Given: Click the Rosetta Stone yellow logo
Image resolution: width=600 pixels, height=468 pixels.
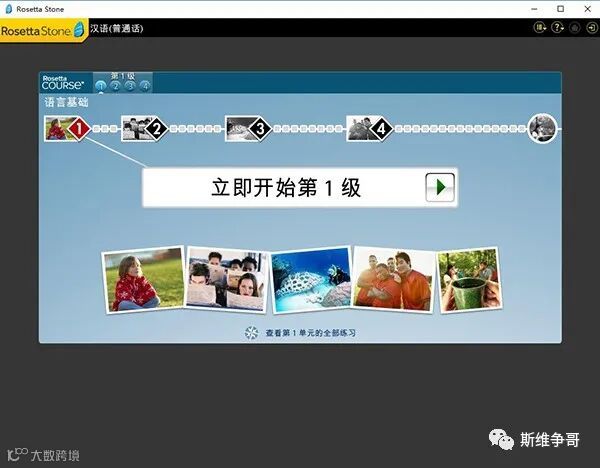Looking at the screenshot, I should coord(43,30).
